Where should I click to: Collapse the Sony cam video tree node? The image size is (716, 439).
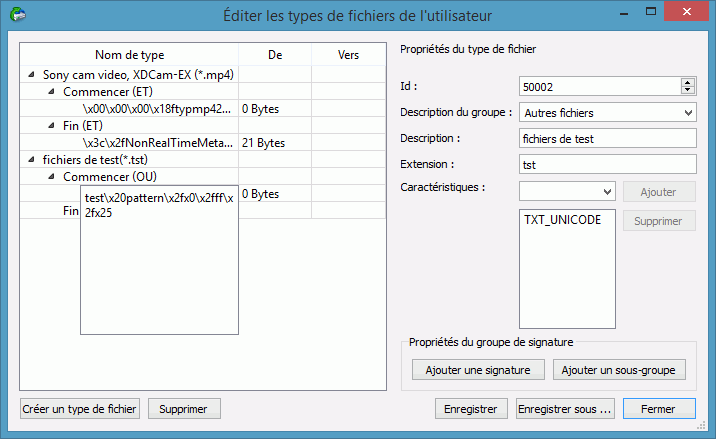[x=31, y=75]
